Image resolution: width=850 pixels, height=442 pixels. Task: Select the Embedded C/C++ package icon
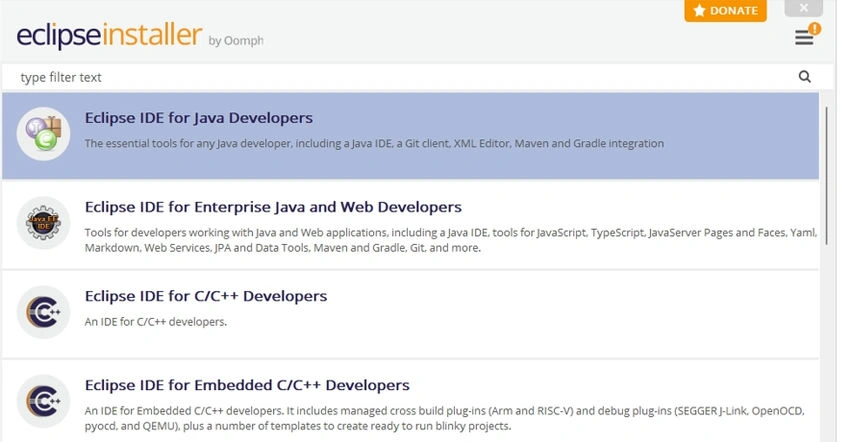[x=43, y=401]
